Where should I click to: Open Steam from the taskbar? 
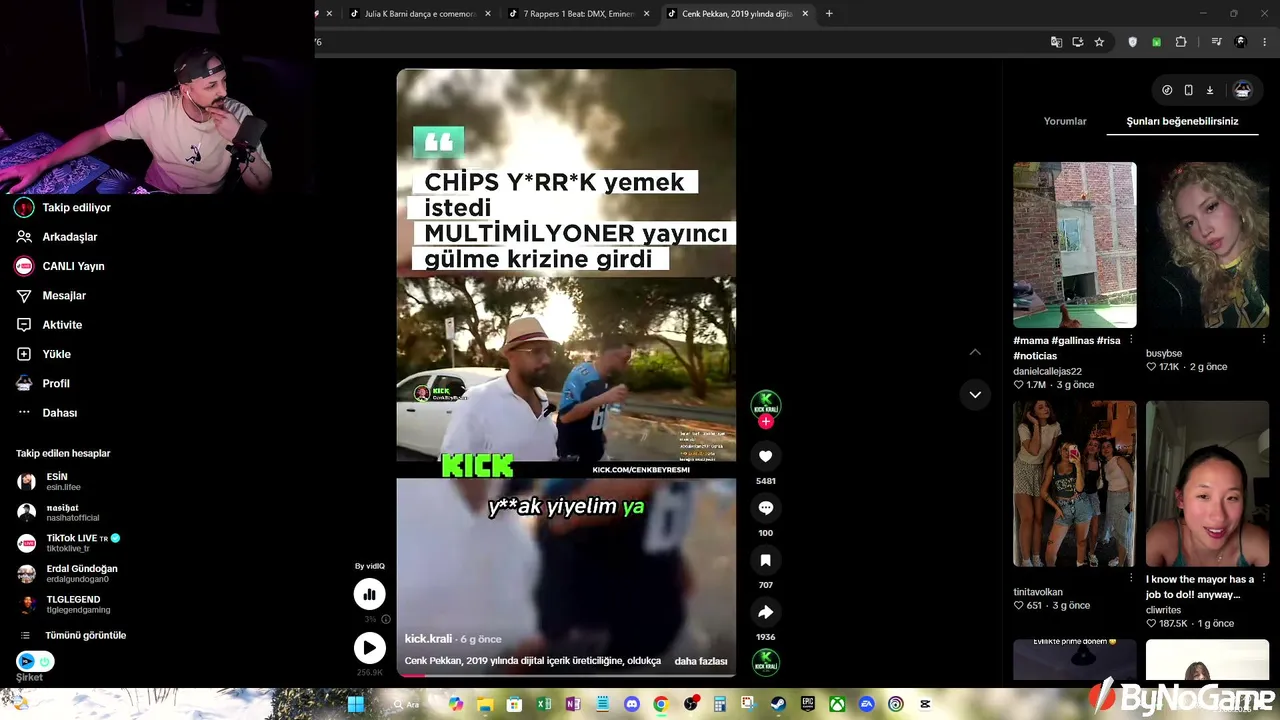click(778, 704)
